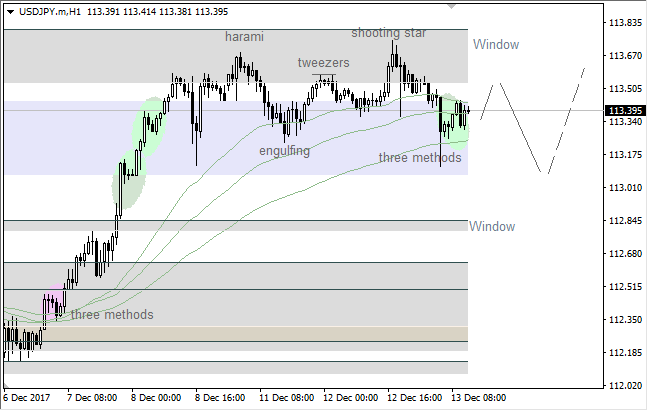Click the chart shift triangle marker at top
The image size is (647, 410).
point(454,6)
